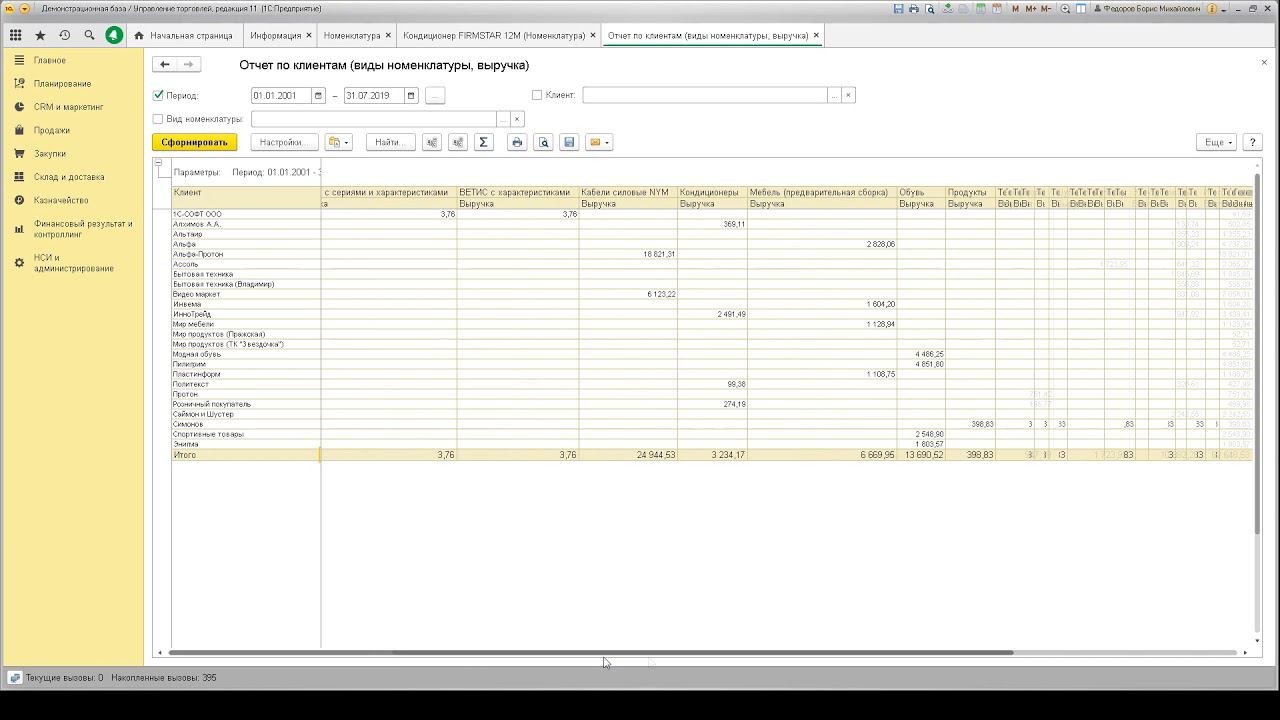This screenshot has width=1280, height=720.
Task: Collapse the report parameters group toggle
Action: coord(158,162)
